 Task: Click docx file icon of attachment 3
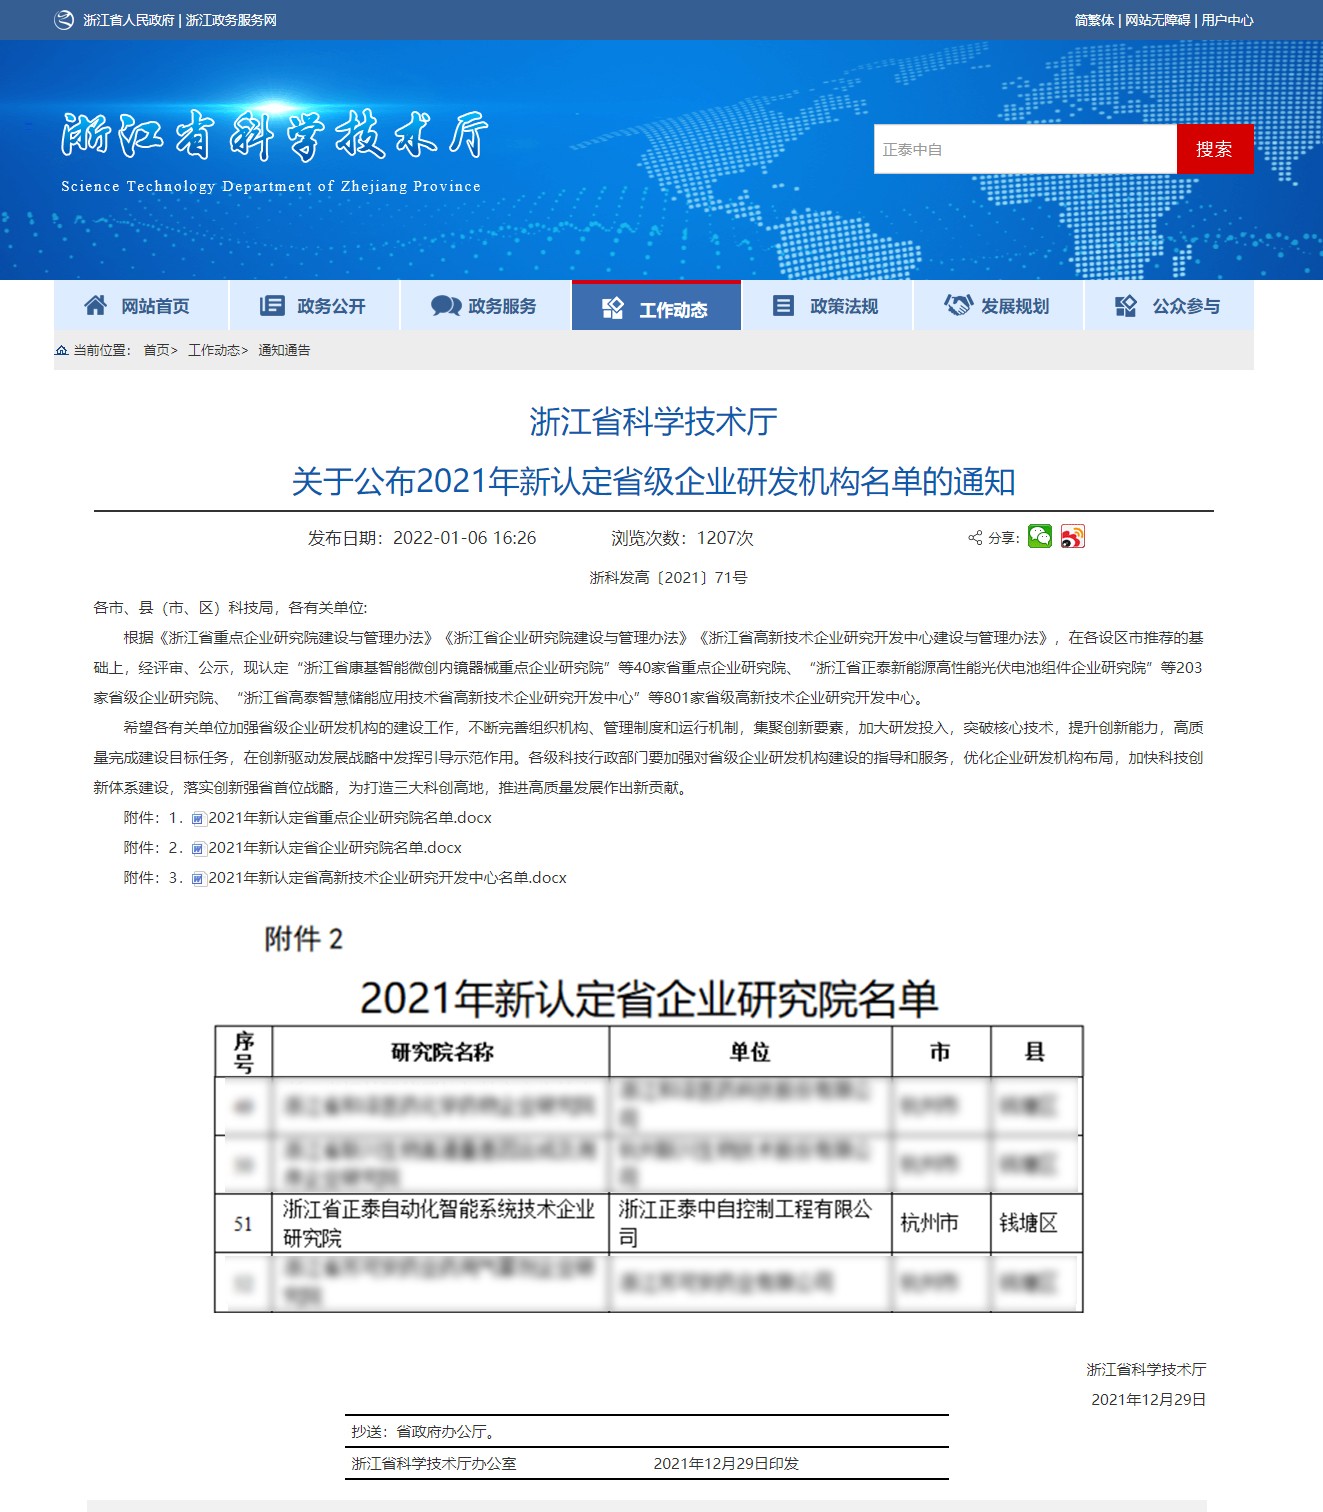[x=199, y=878]
